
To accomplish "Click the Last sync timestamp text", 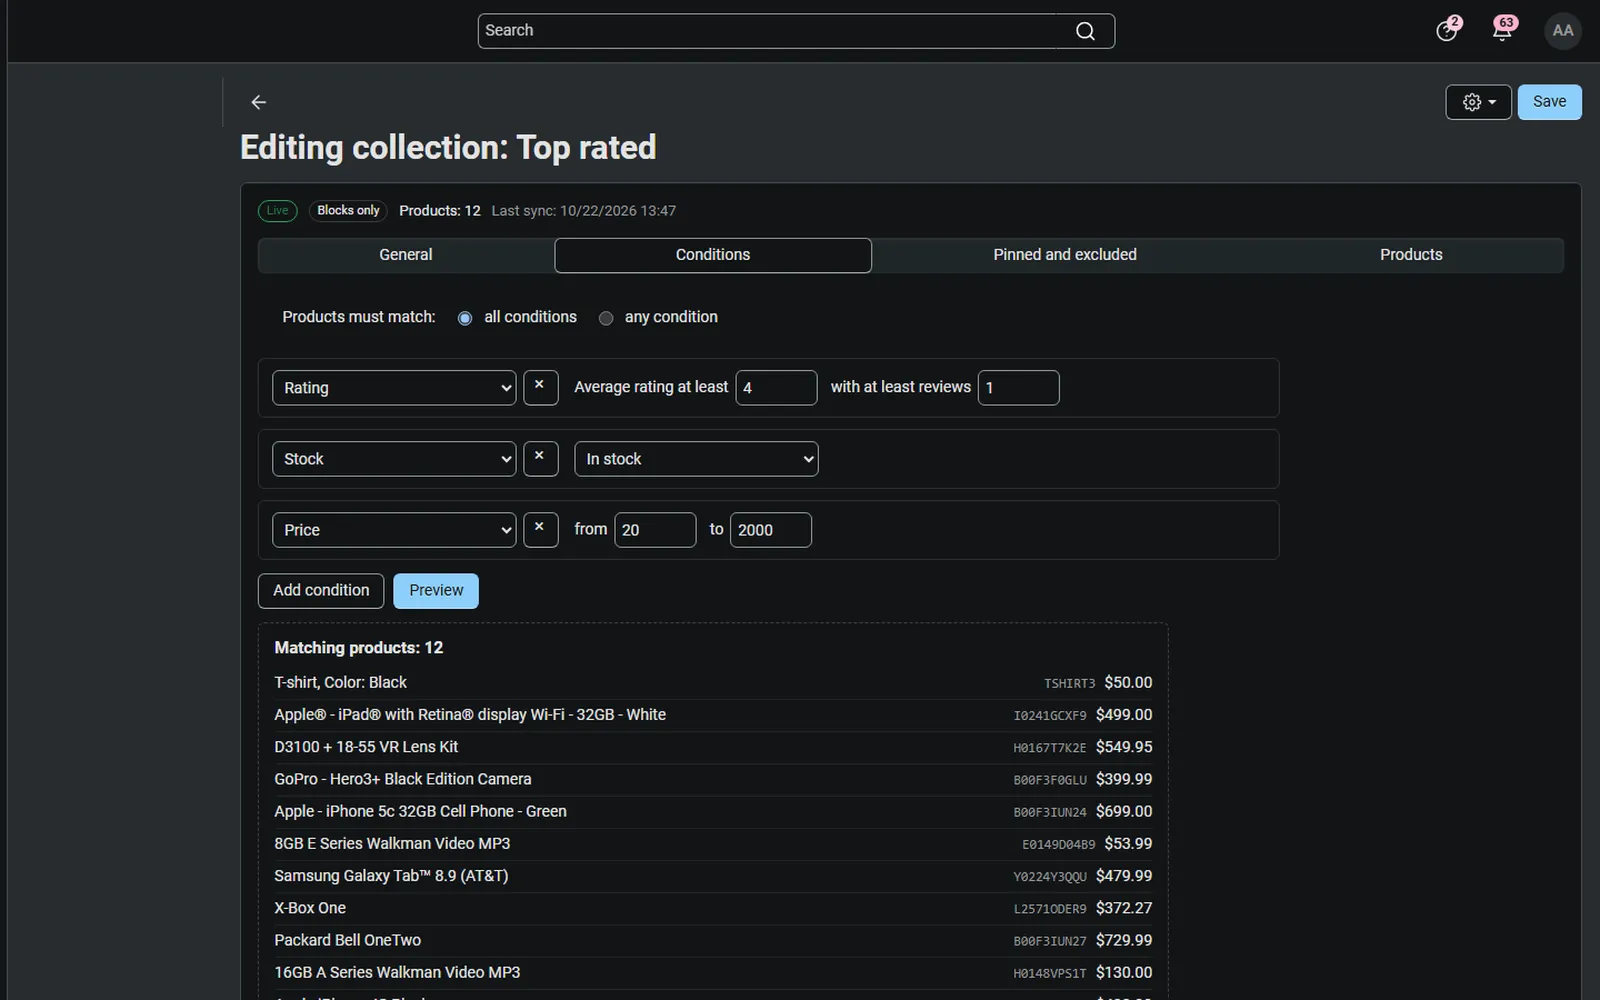I will click(584, 211).
